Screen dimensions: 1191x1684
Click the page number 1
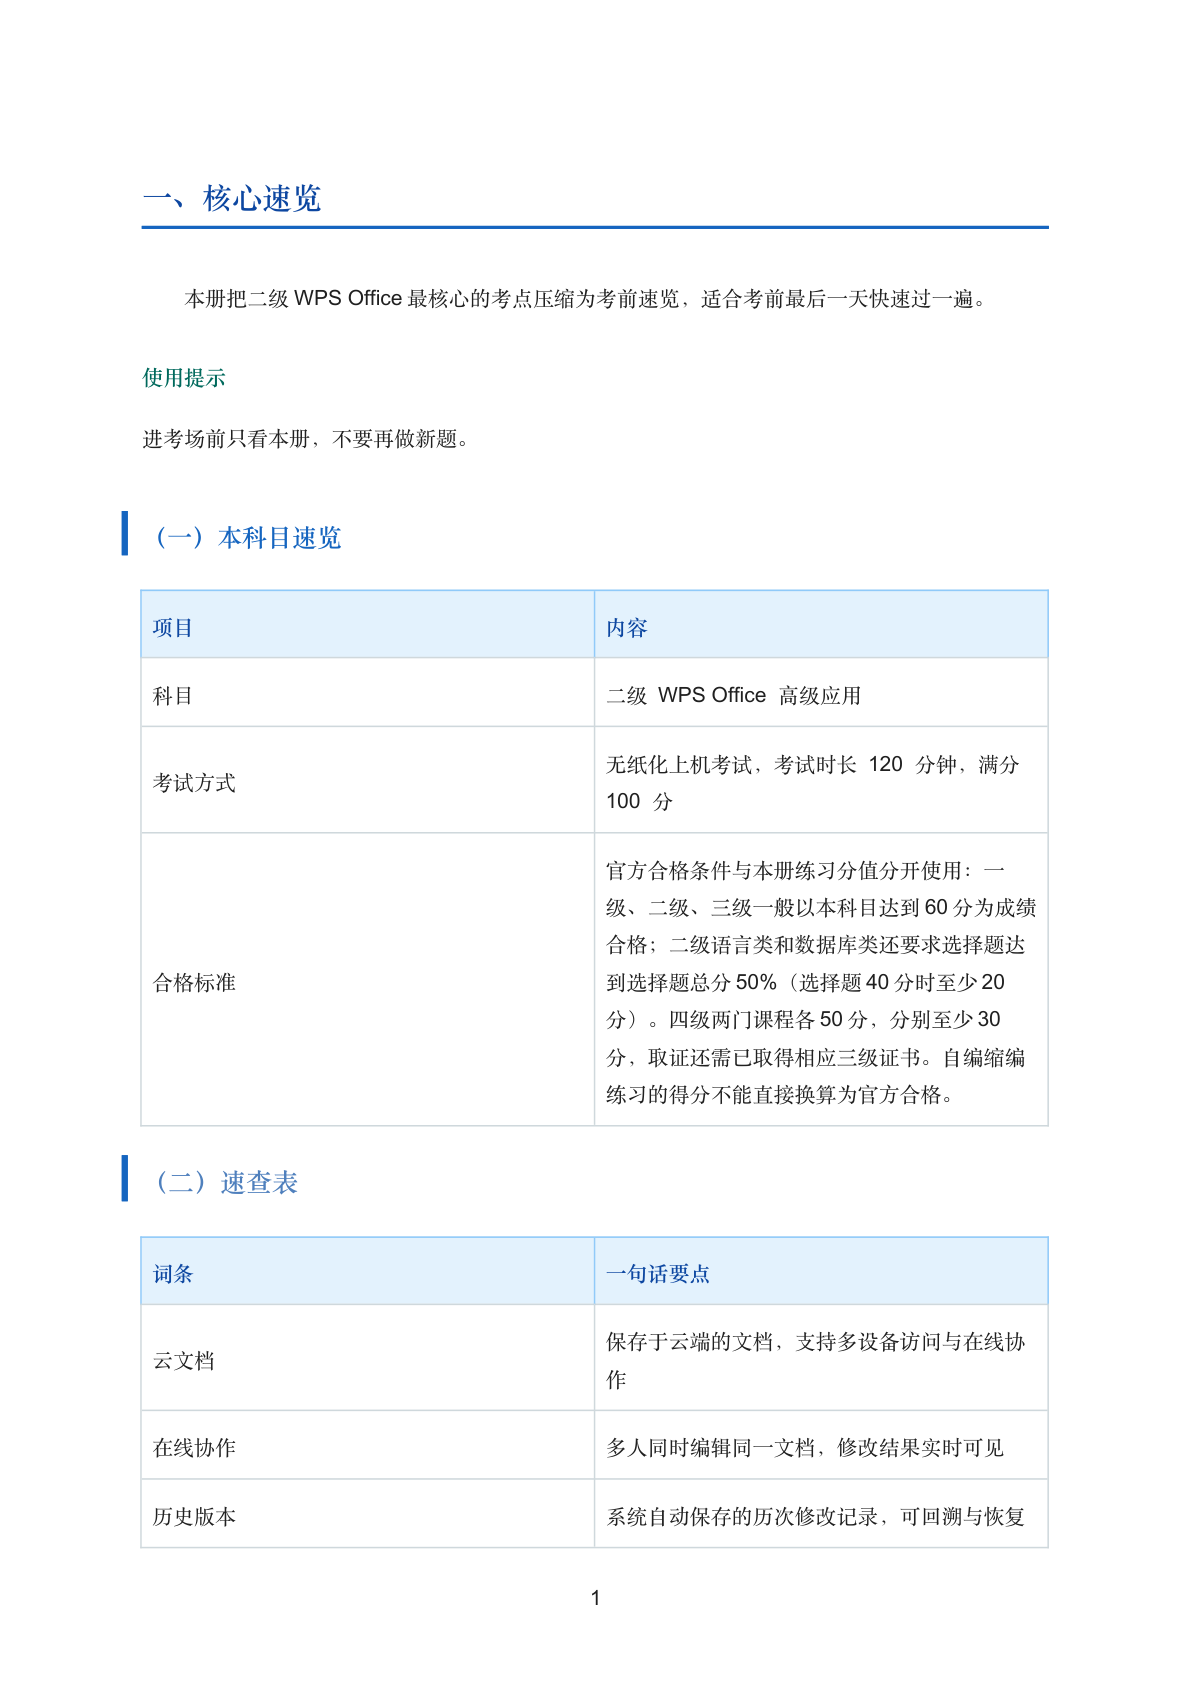pyautogui.click(x=596, y=1598)
